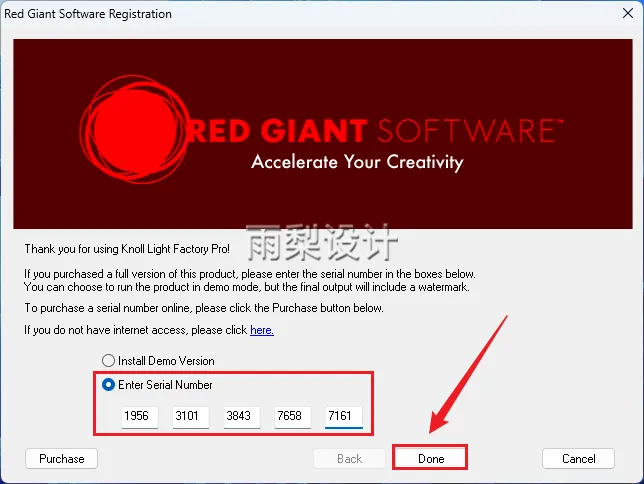
Task: Click the serial field containing 1956
Action: point(140,417)
